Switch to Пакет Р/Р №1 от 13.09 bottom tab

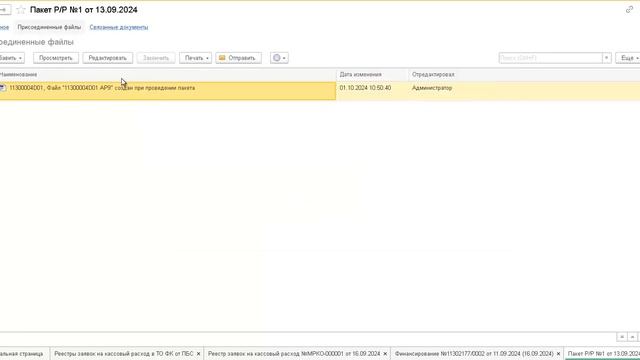coord(603,353)
